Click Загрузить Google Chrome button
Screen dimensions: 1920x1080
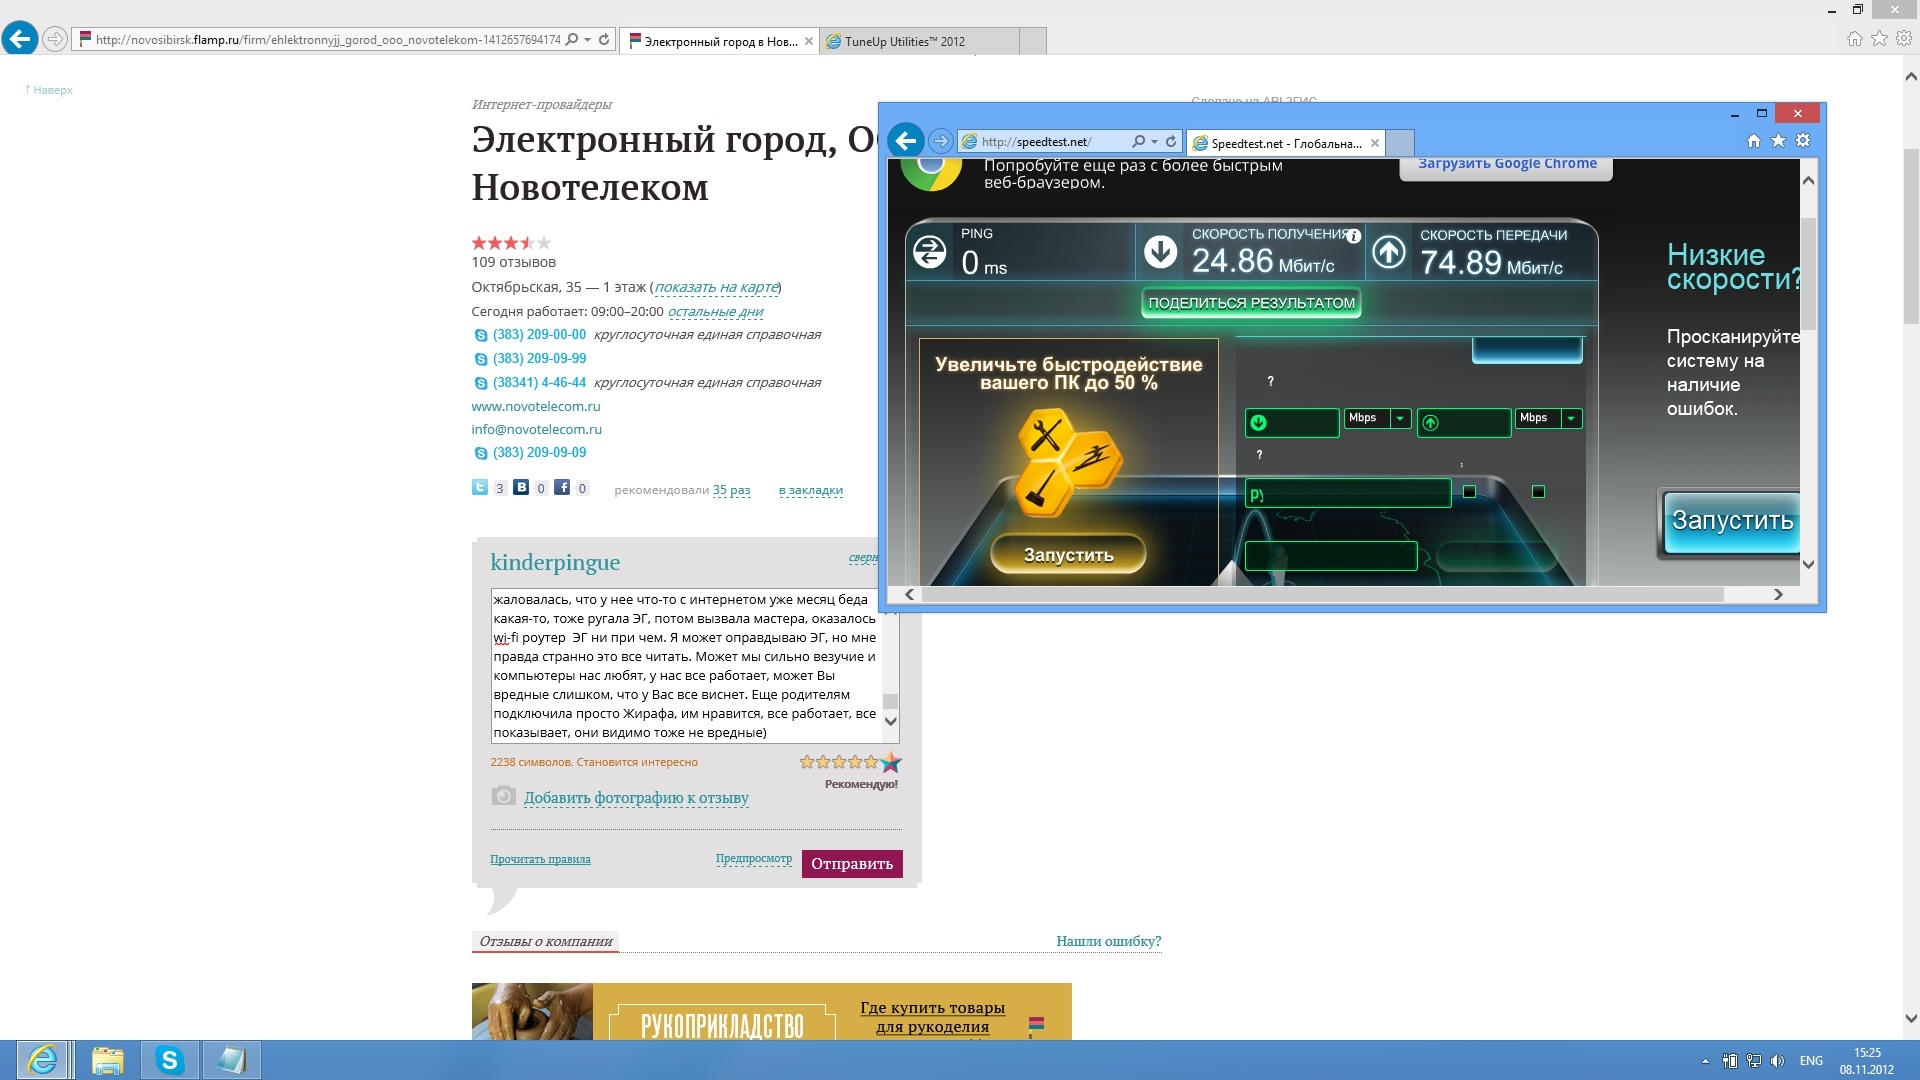1507,166
